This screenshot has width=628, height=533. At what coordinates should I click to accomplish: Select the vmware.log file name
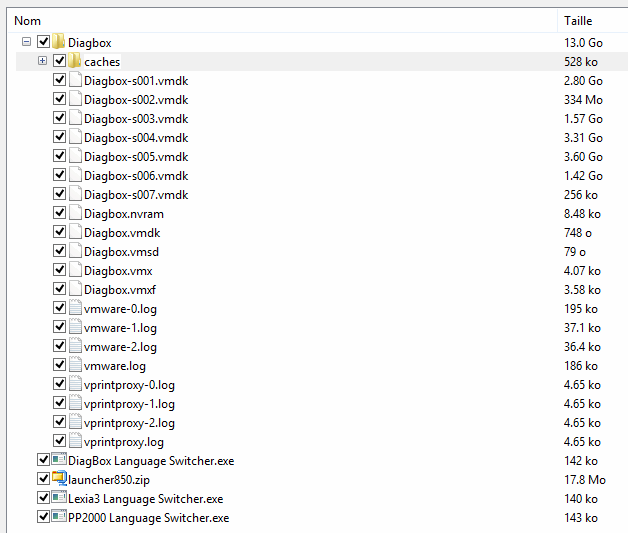115,366
